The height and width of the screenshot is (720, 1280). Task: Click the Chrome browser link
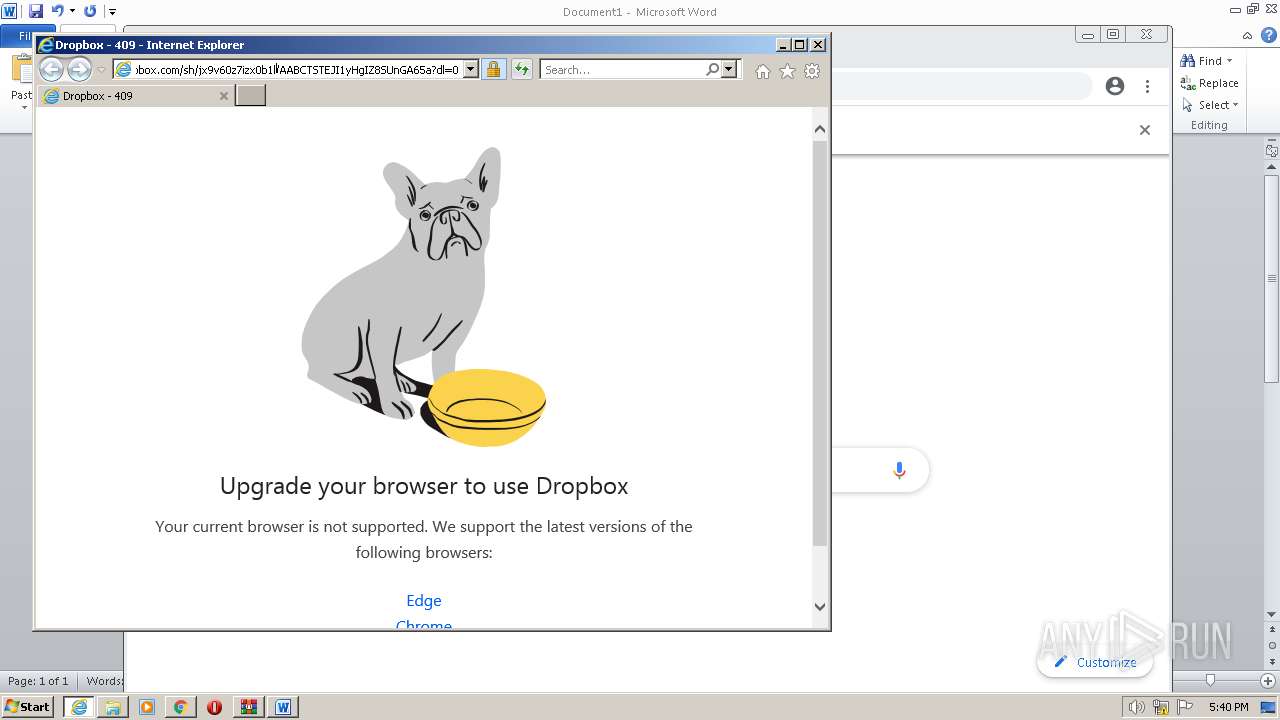click(424, 624)
